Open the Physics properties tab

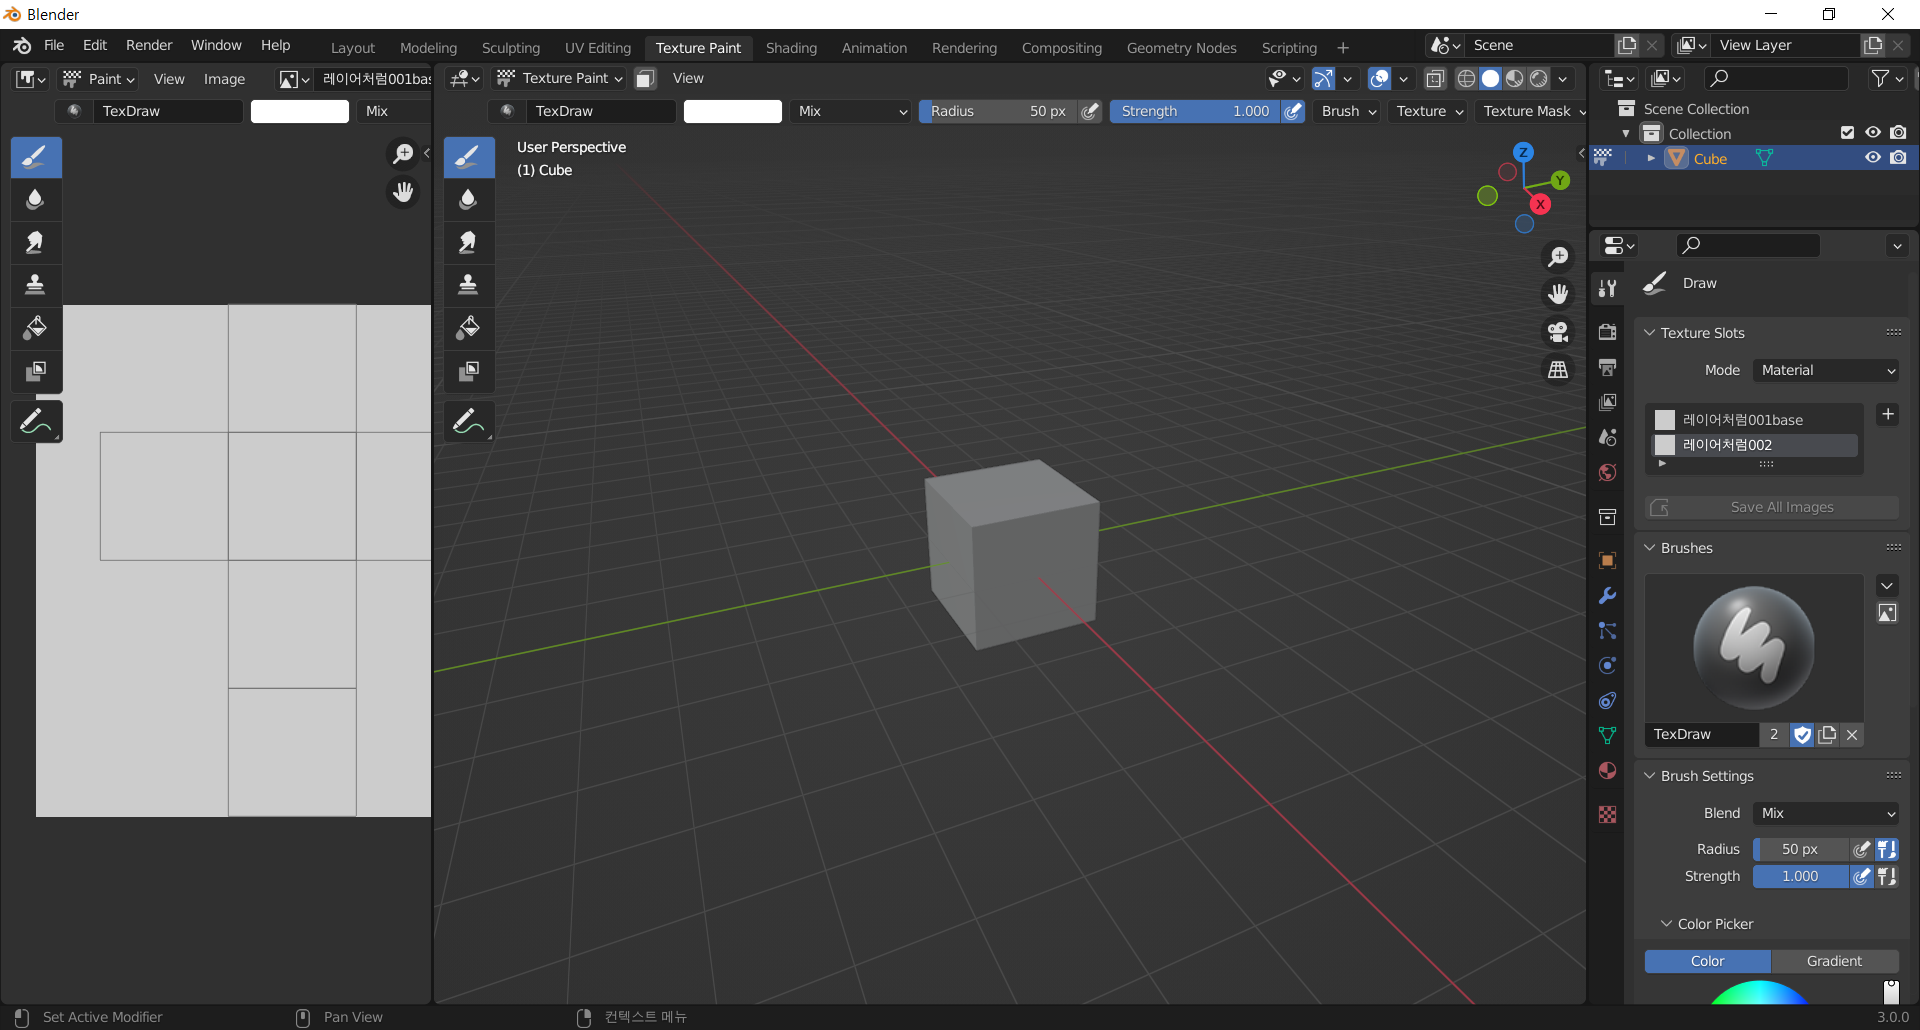[x=1607, y=665]
